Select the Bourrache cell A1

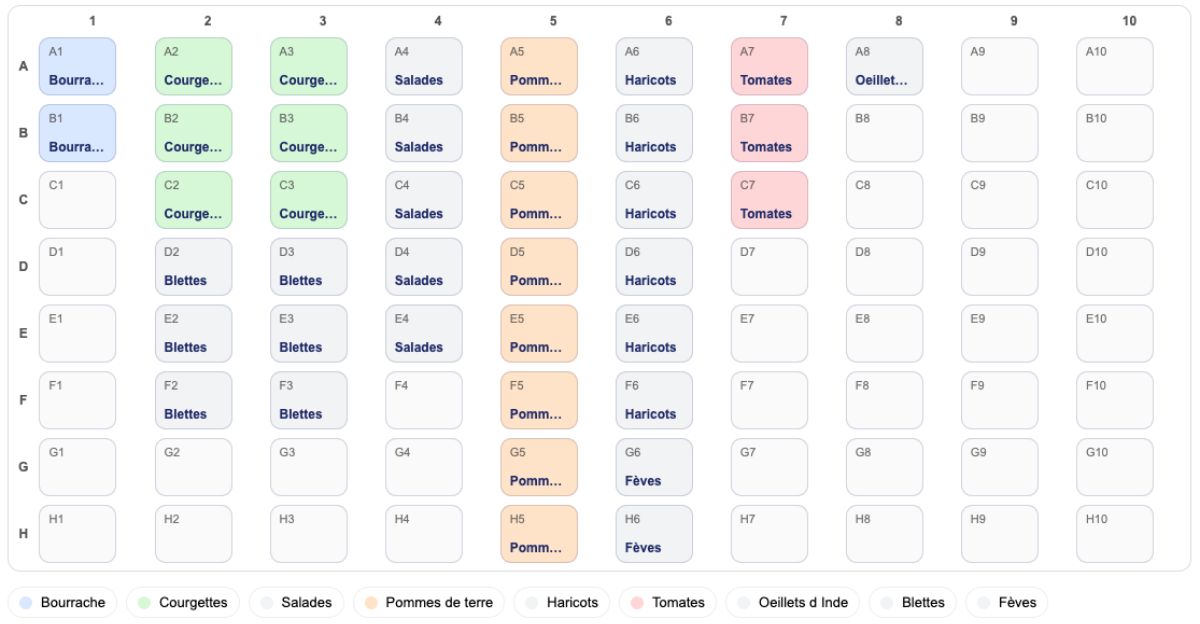point(77,66)
